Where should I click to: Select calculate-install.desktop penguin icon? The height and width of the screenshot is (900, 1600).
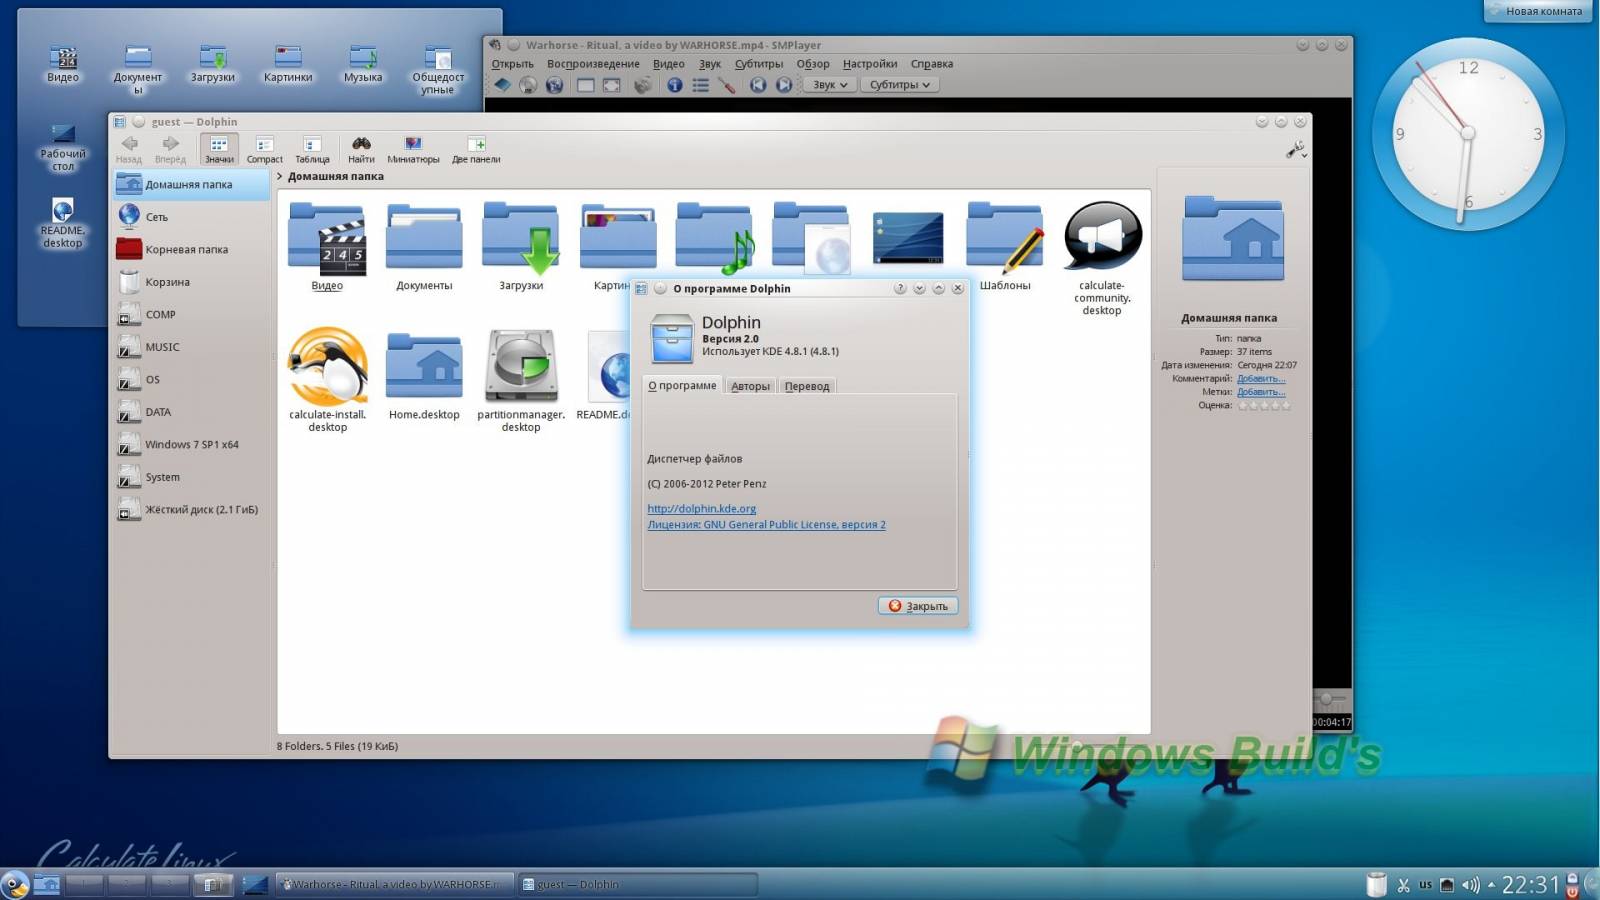328,366
